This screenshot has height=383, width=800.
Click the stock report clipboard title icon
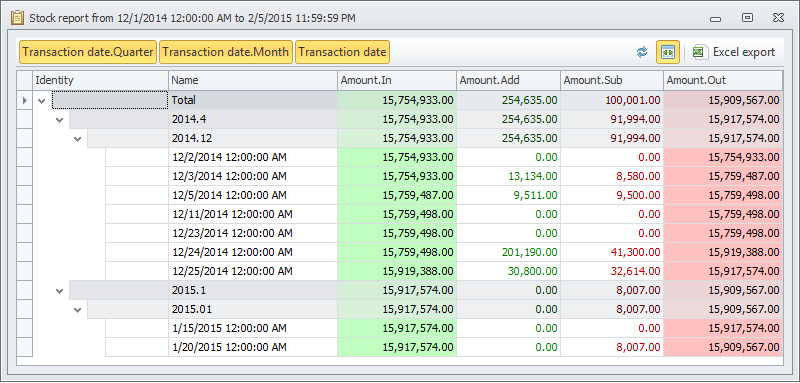point(17,18)
